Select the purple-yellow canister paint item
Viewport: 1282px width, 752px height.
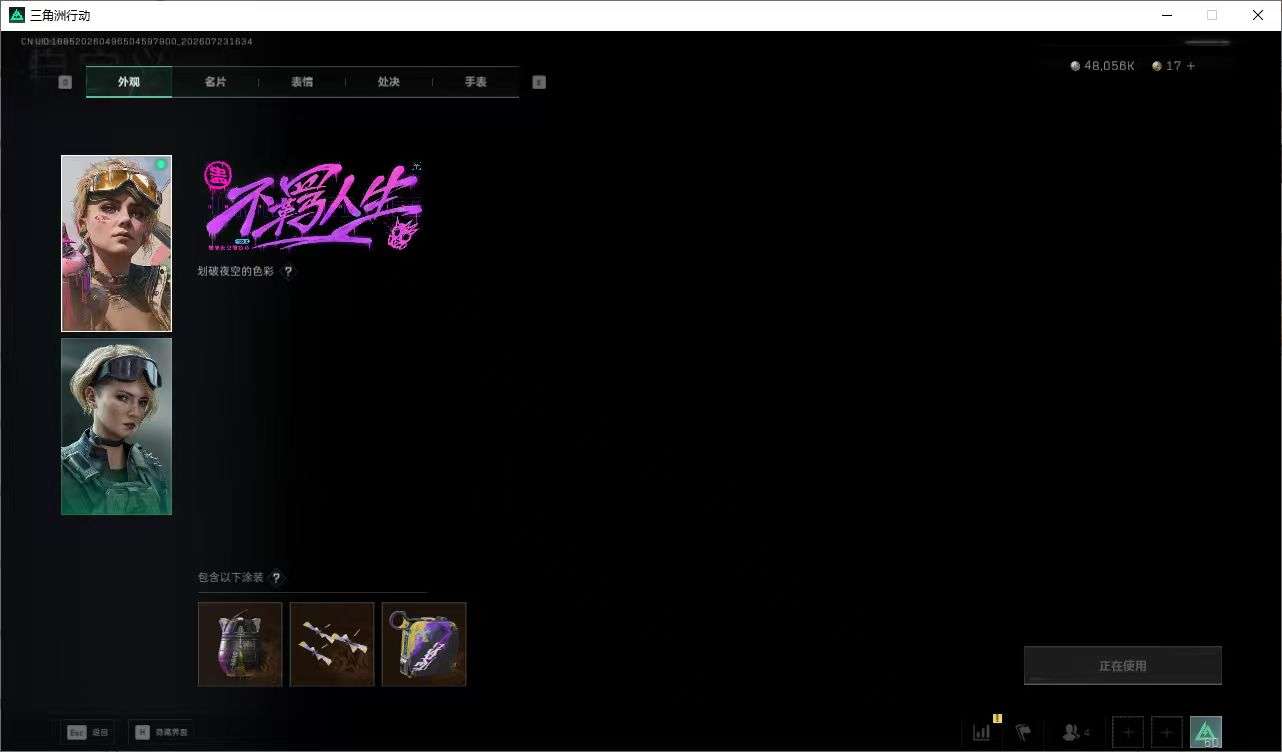(424, 644)
